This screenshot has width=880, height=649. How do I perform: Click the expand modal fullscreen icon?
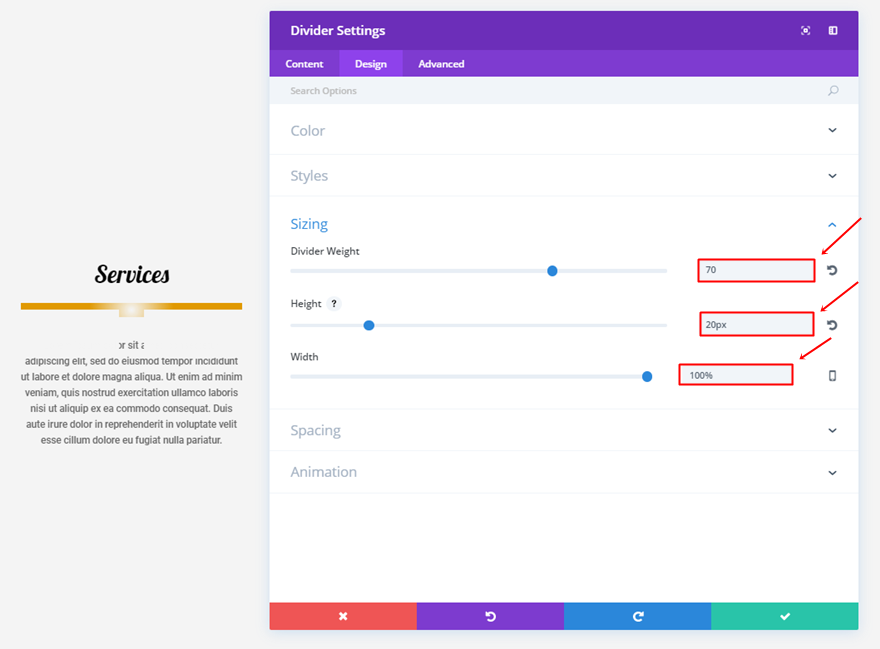click(x=806, y=31)
